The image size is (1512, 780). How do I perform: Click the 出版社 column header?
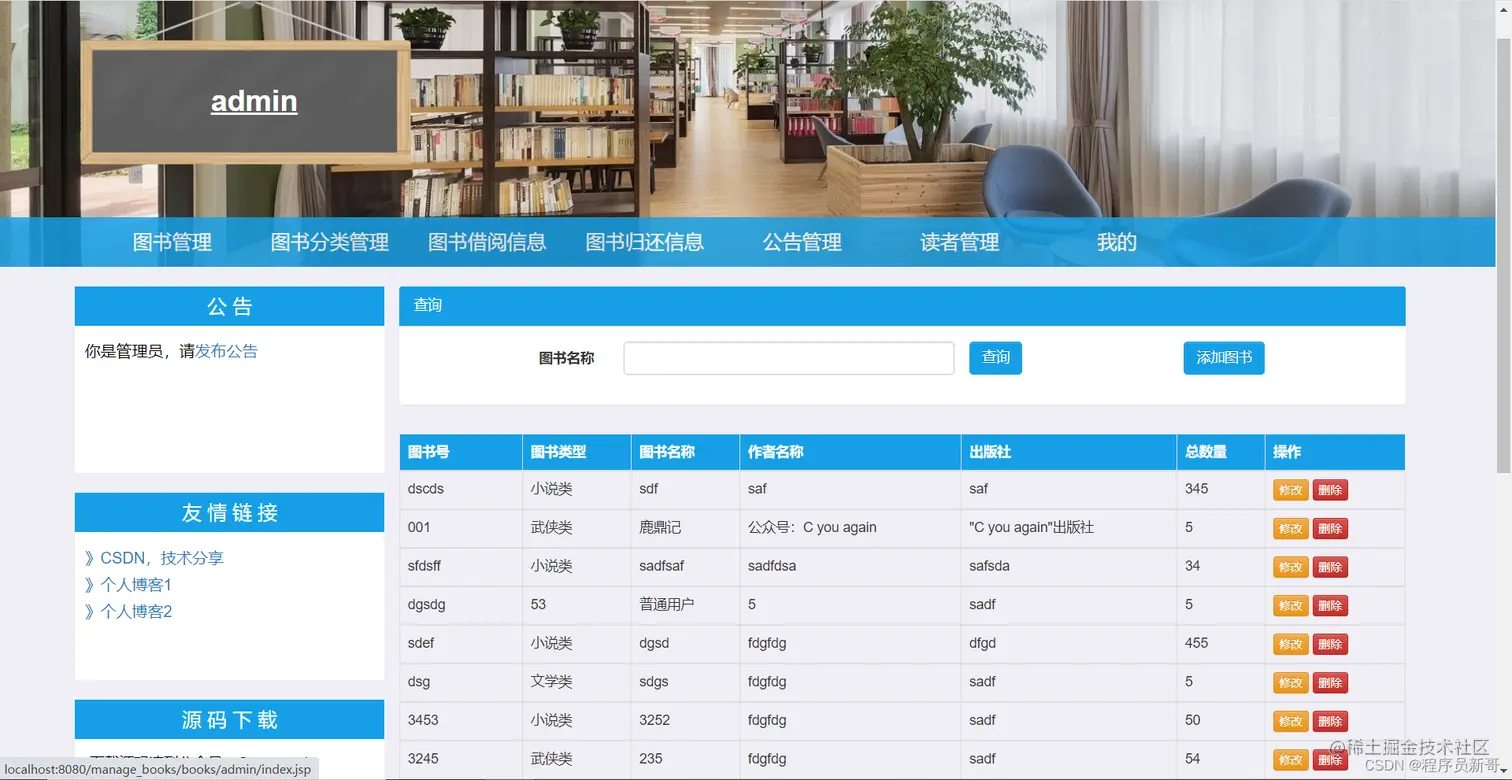coord(1069,452)
